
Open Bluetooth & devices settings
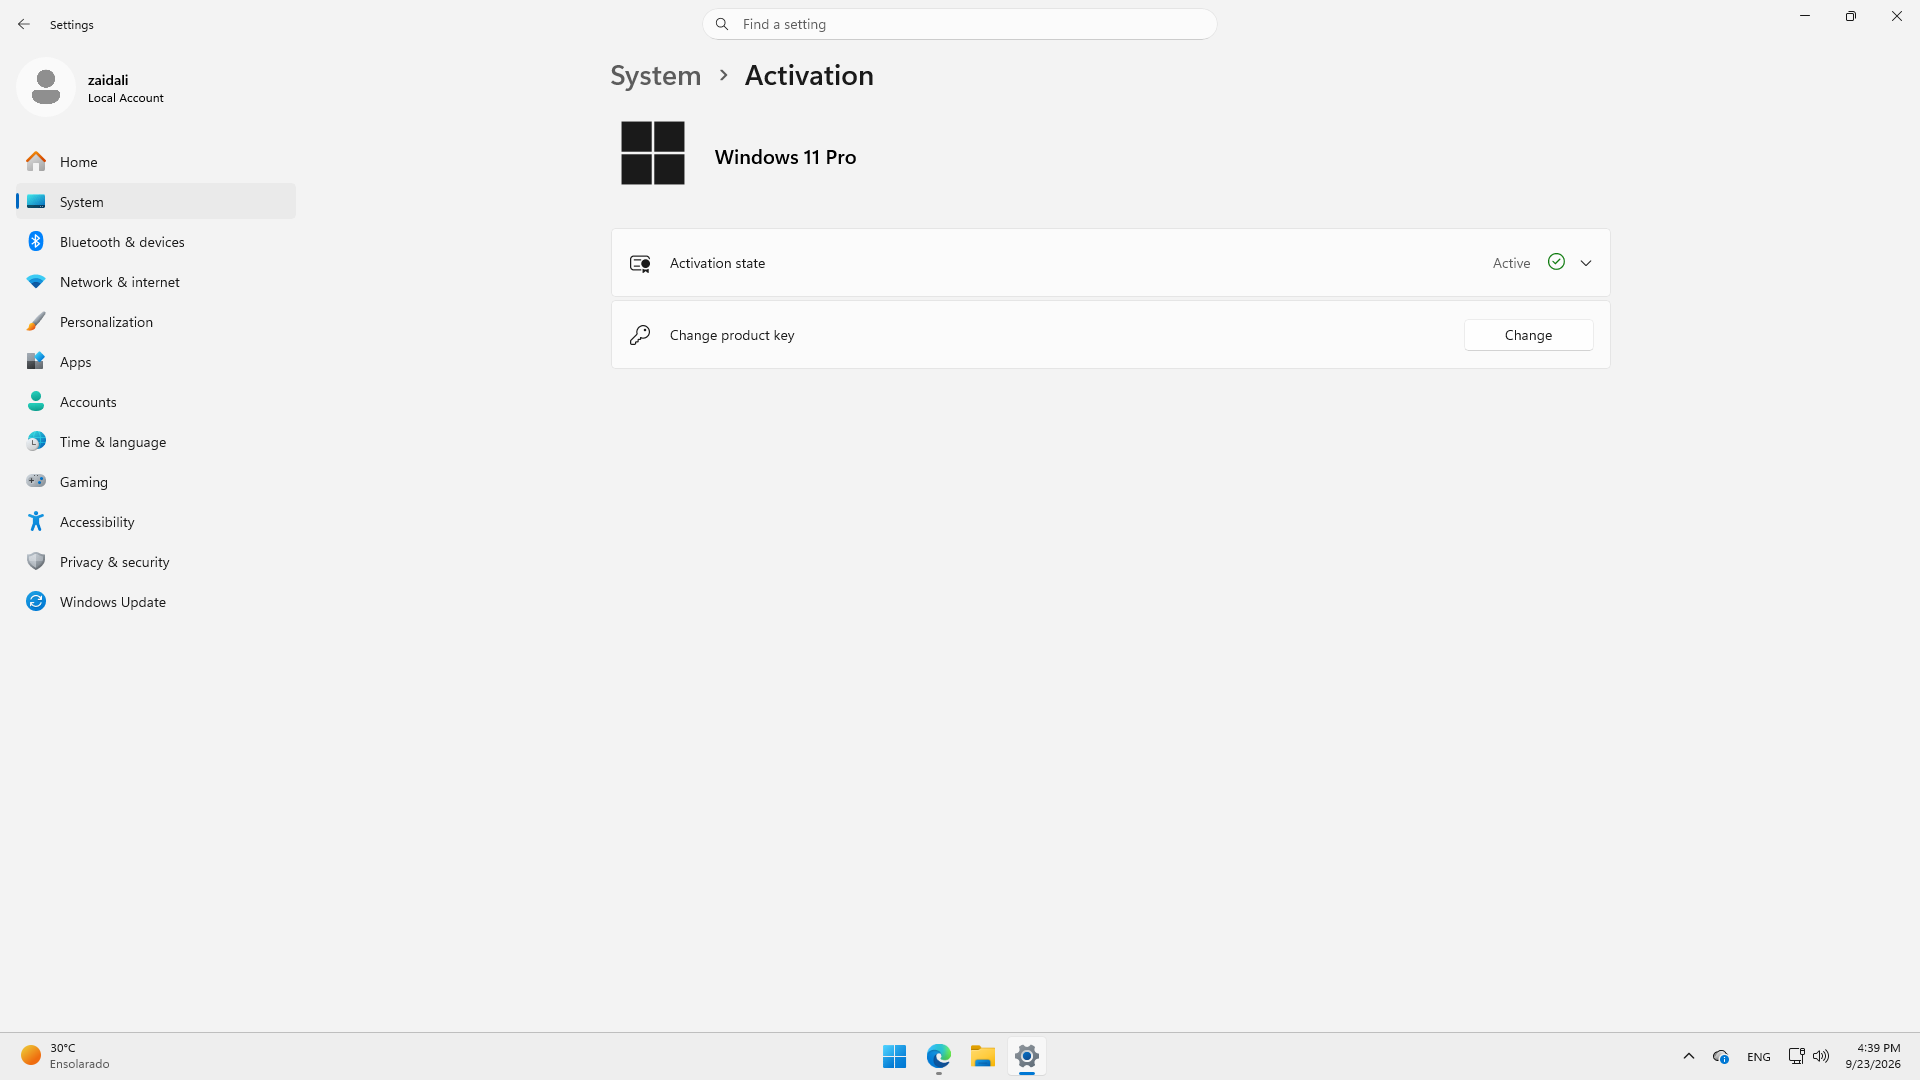156,241
